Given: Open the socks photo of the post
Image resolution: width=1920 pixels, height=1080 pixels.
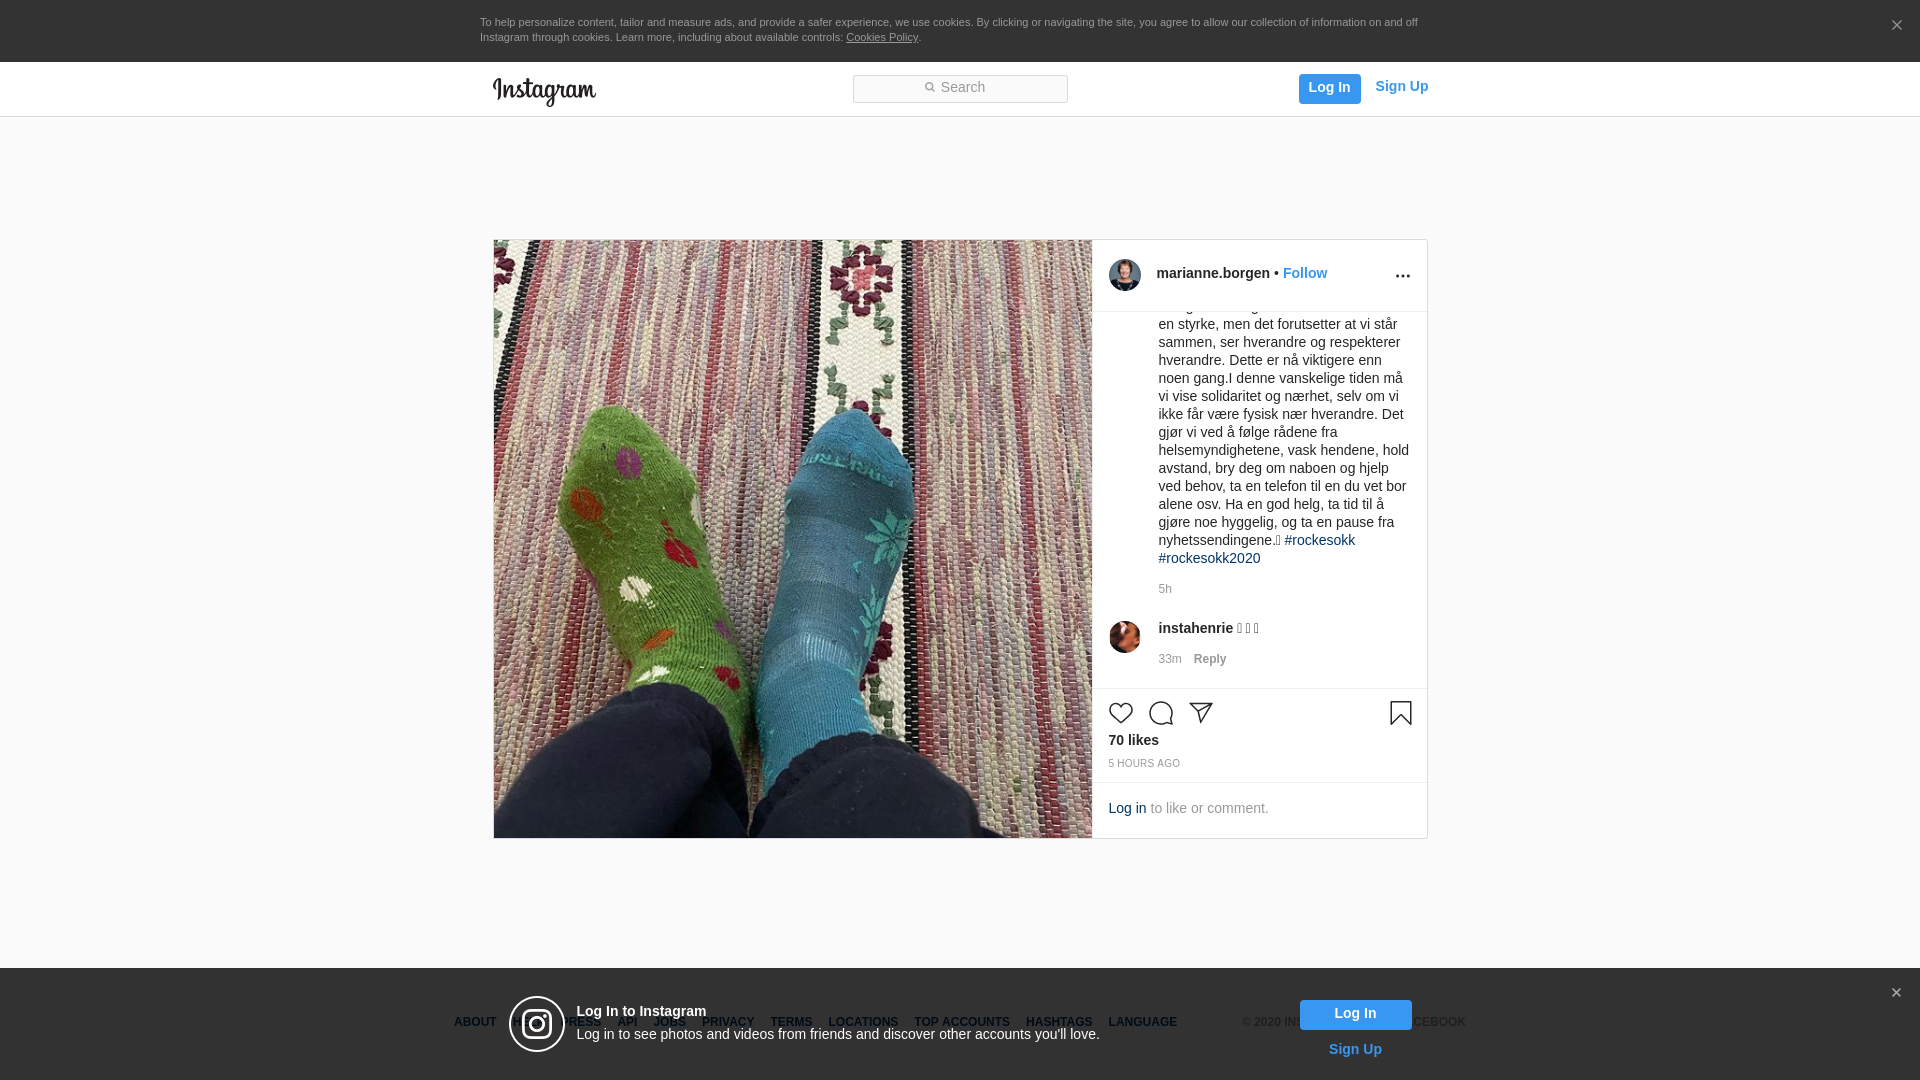Looking at the screenshot, I should click(792, 539).
